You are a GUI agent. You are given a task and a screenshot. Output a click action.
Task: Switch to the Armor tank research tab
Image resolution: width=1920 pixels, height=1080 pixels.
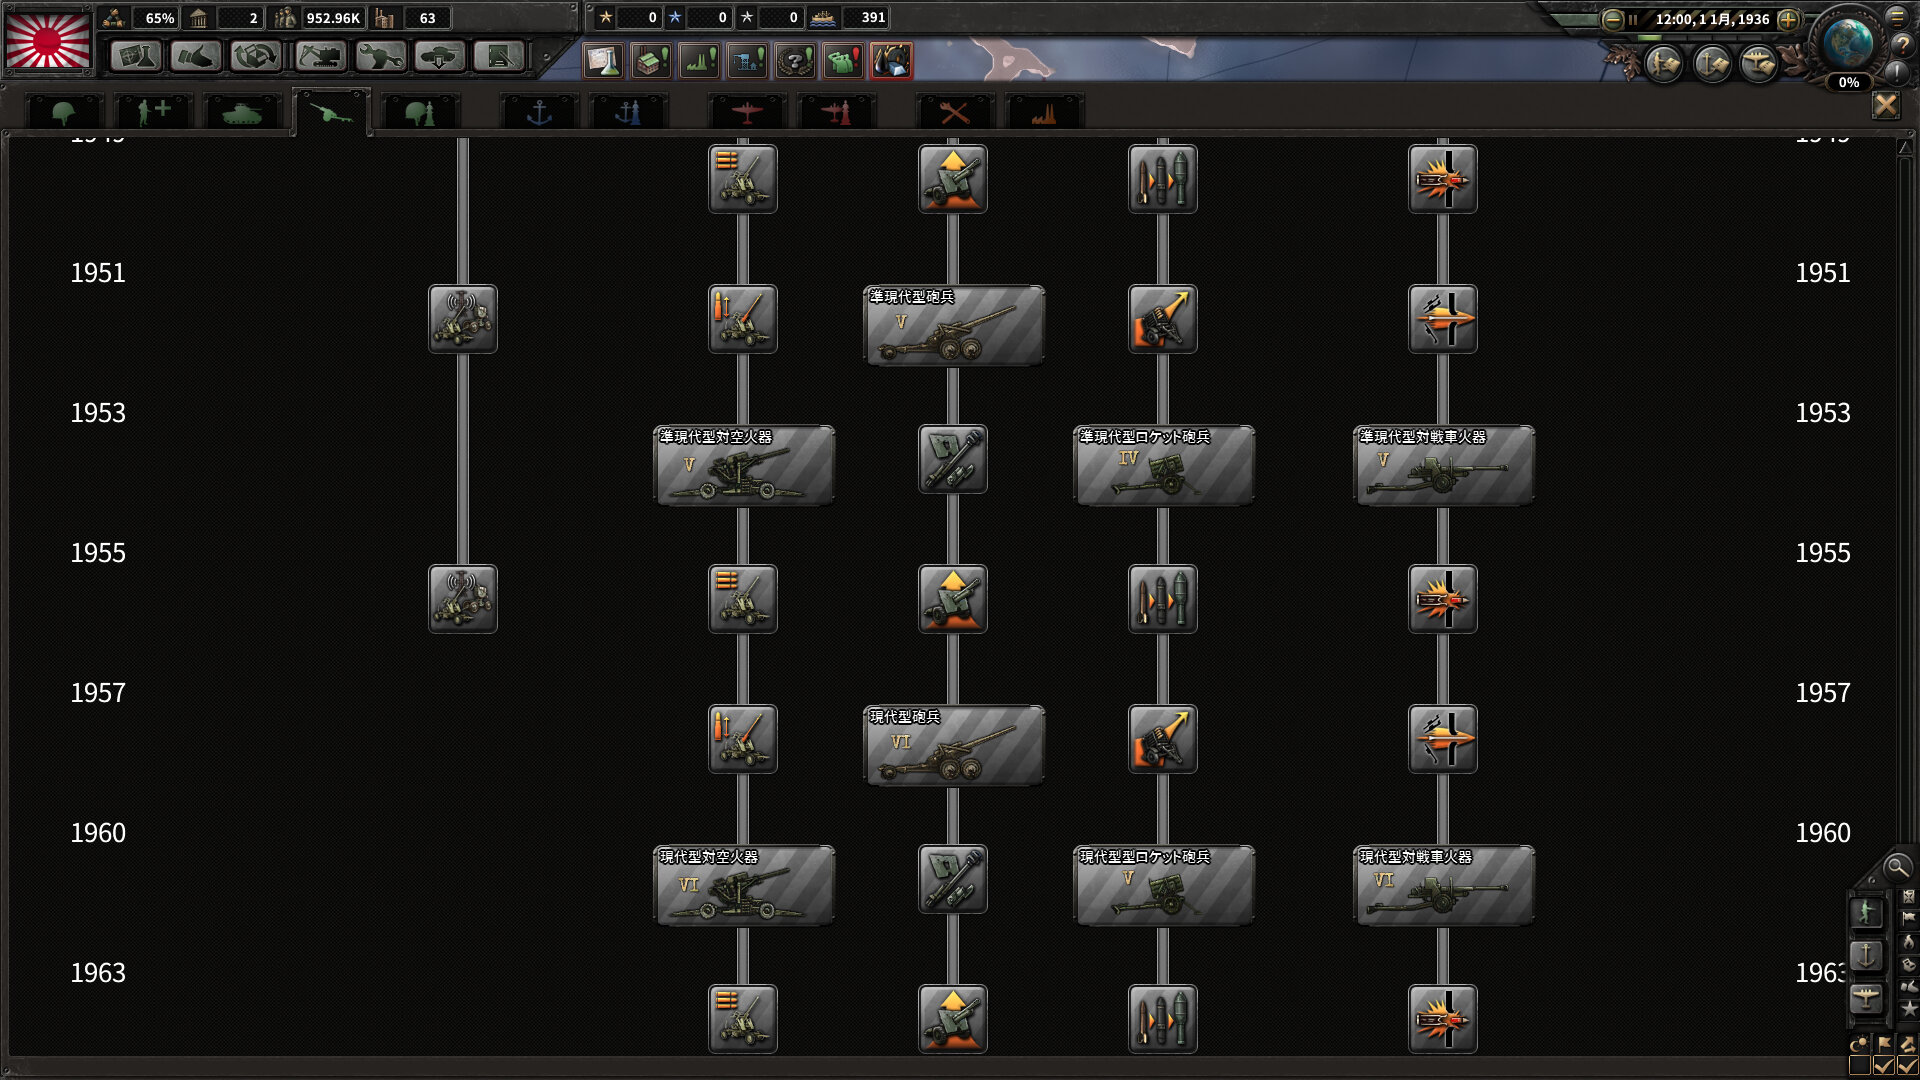242,113
